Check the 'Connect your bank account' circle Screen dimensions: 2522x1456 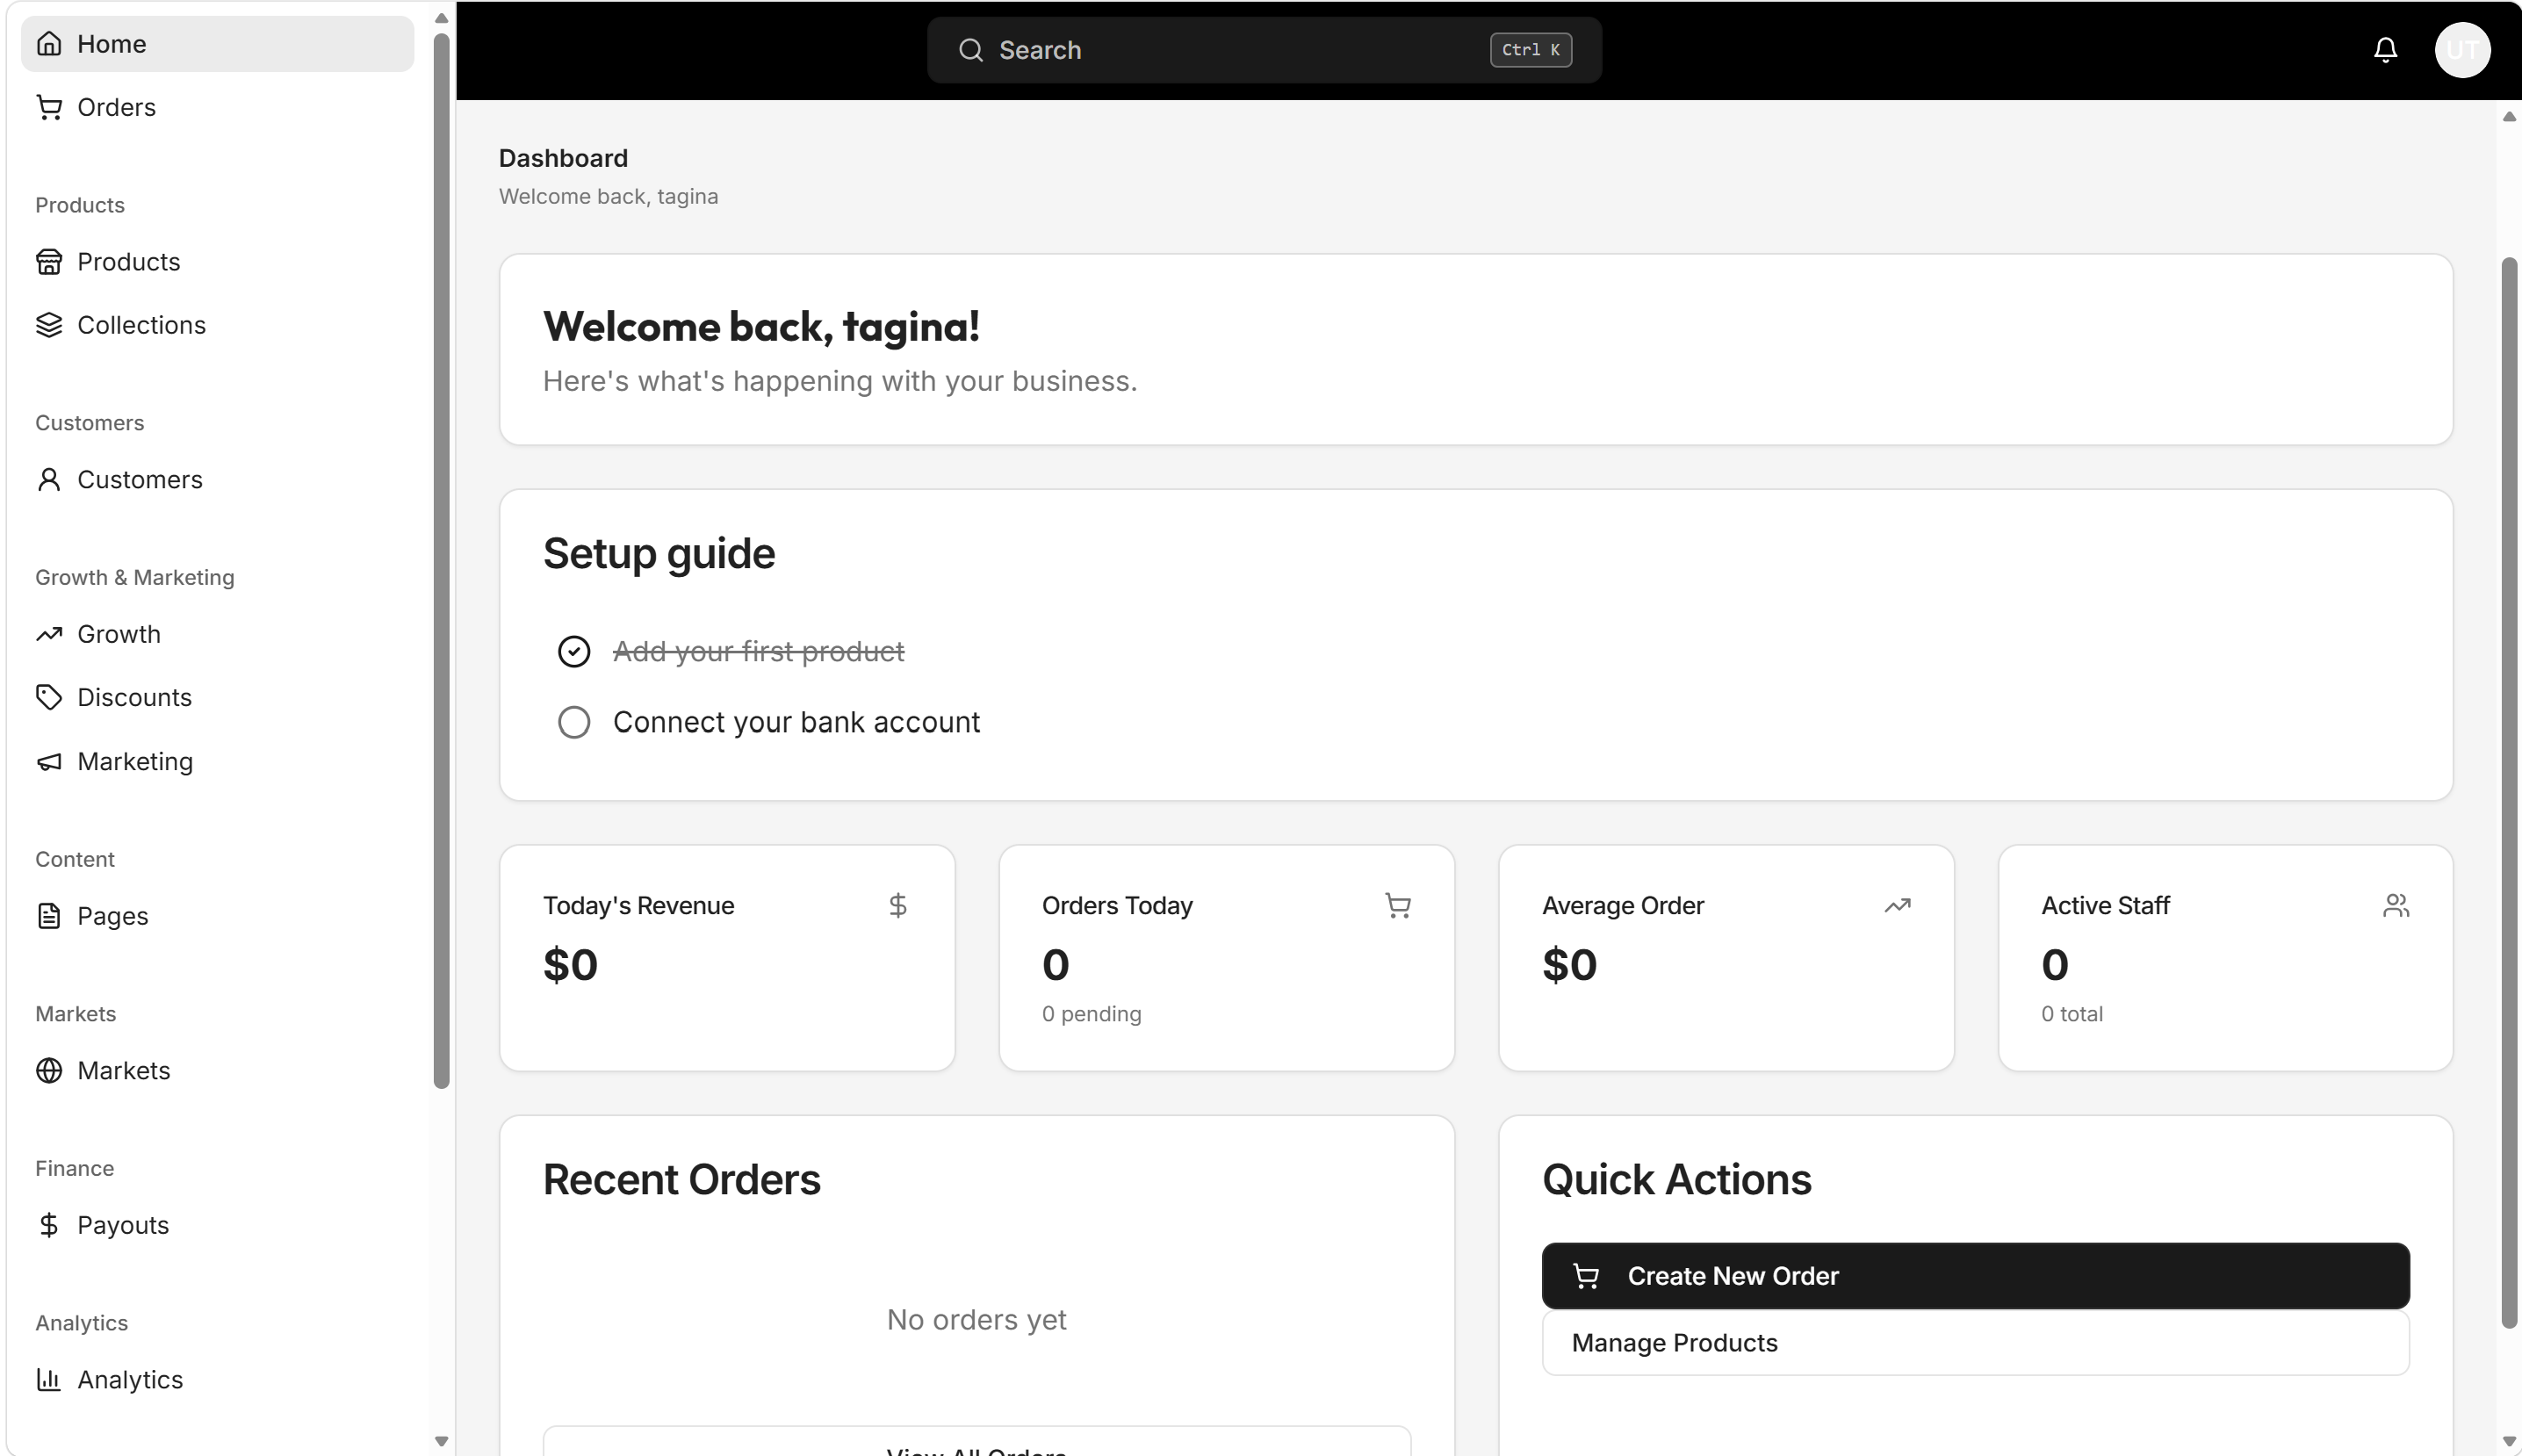coord(574,722)
